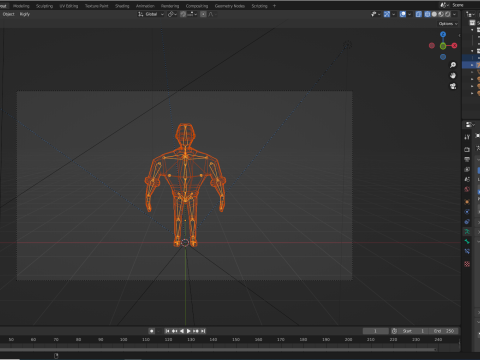Open the Armature data properties tab
Image resolution: width=480 pixels, height=360 pixels.
(467, 231)
